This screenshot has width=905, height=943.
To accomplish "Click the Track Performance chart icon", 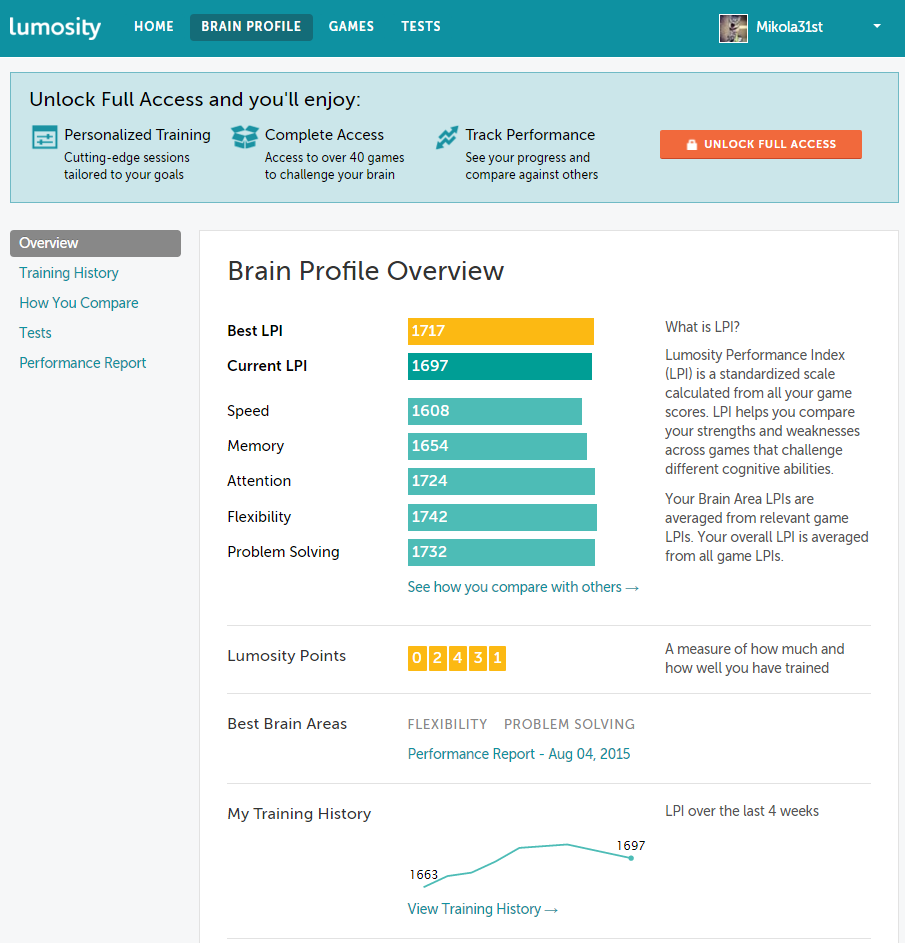I will [447, 137].
